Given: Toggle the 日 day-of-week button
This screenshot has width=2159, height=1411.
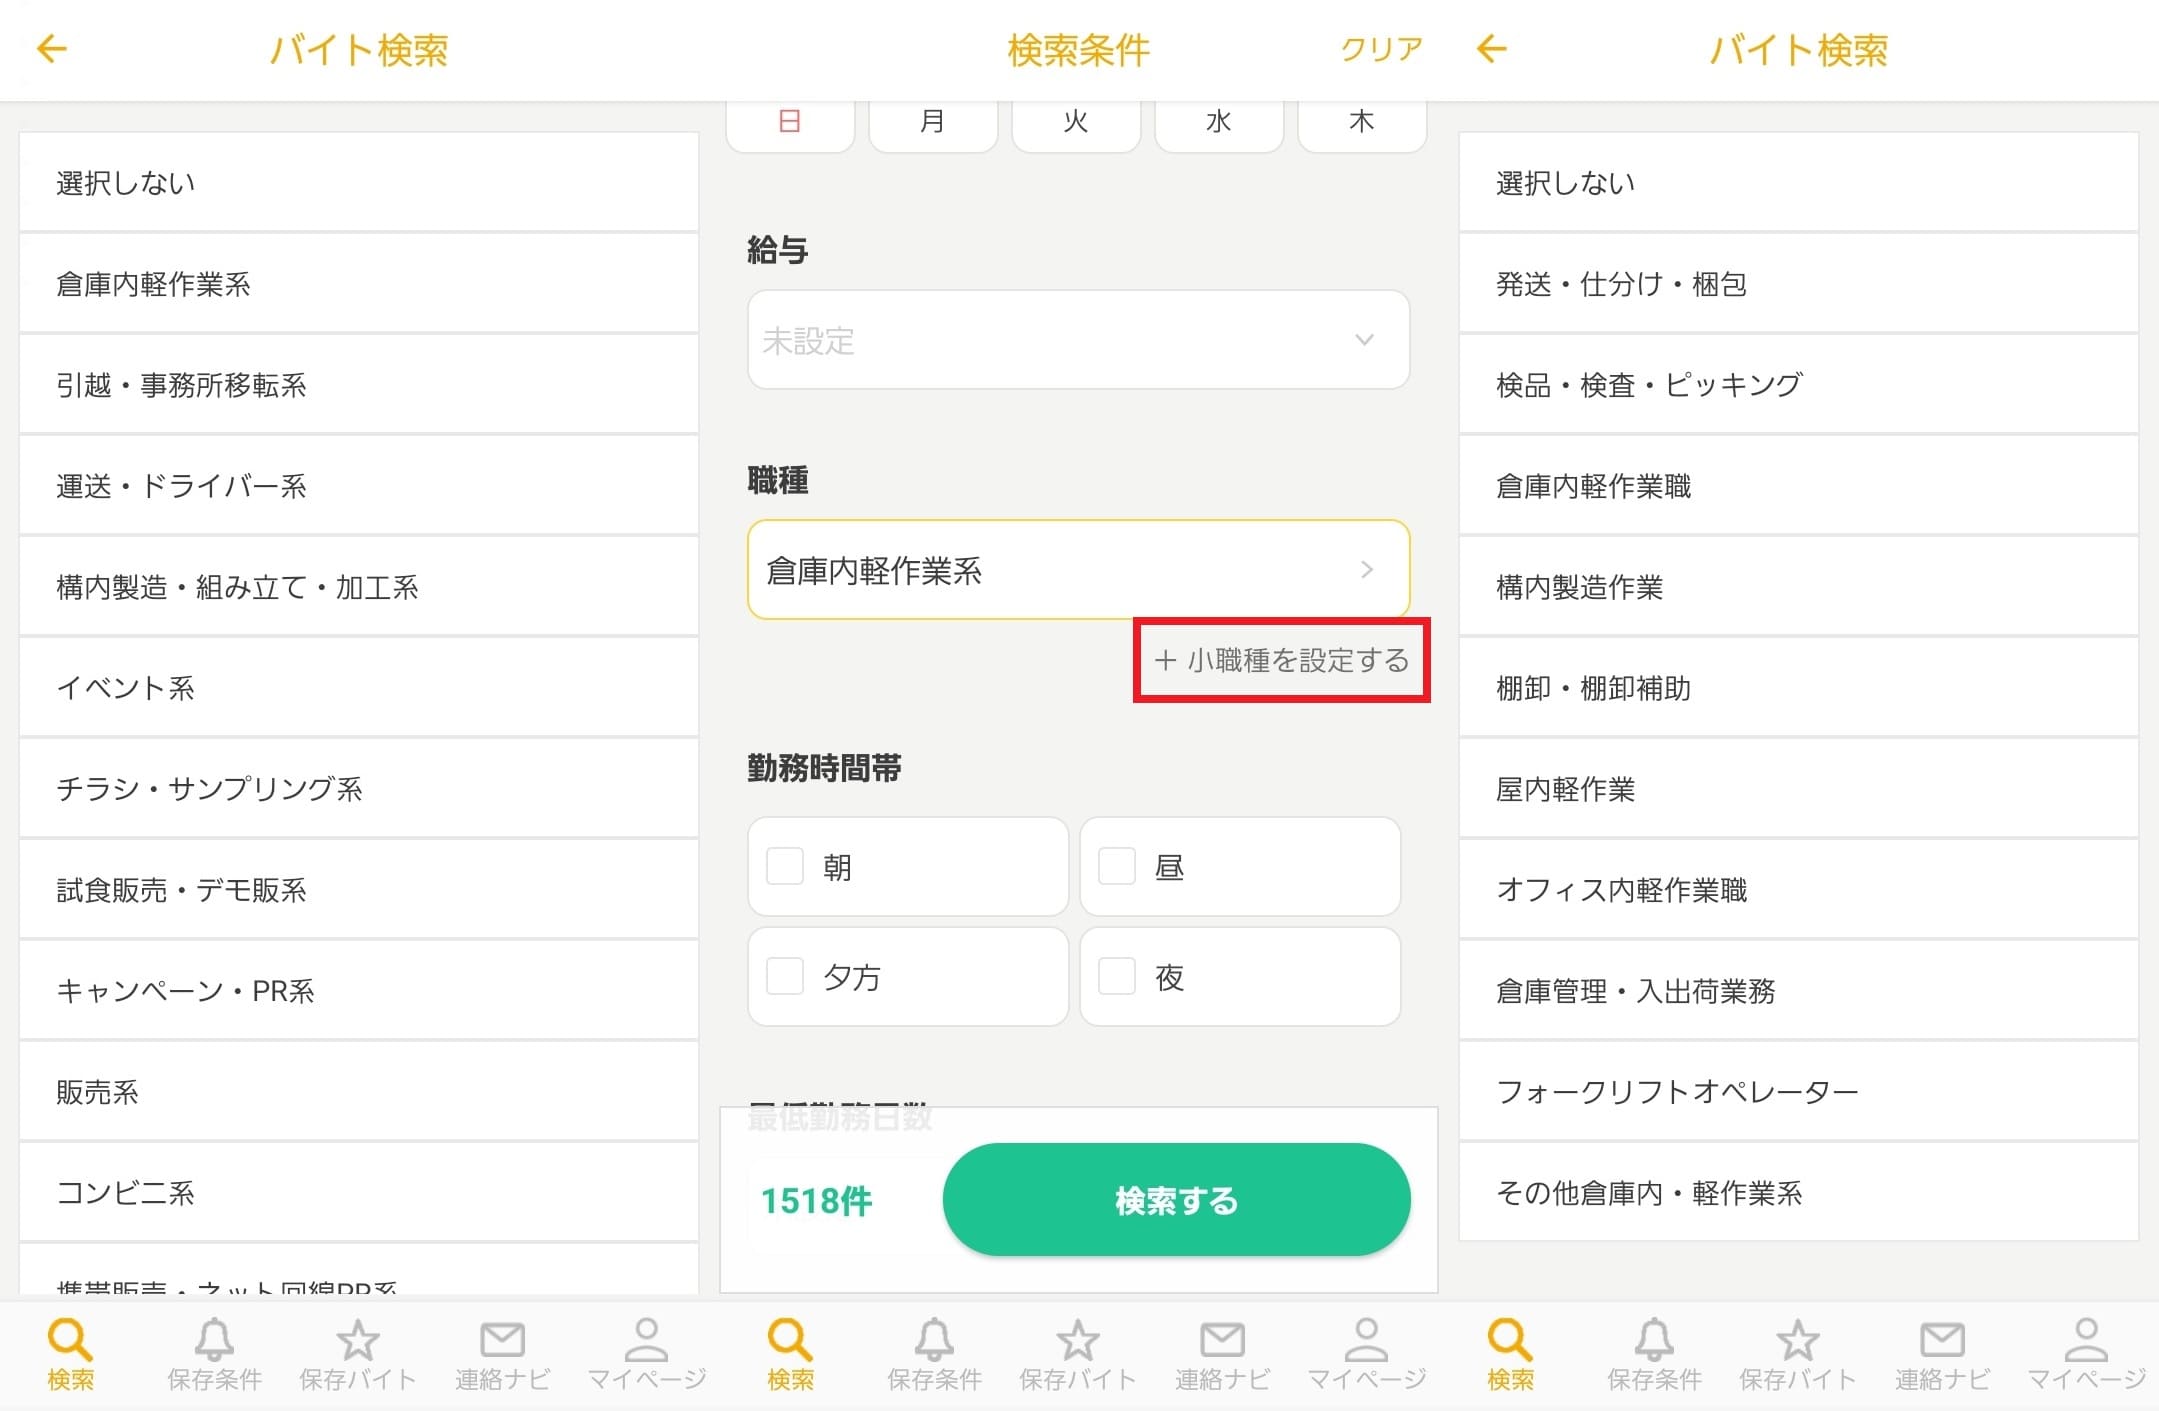Looking at the screenshot, I should point(790,125).
